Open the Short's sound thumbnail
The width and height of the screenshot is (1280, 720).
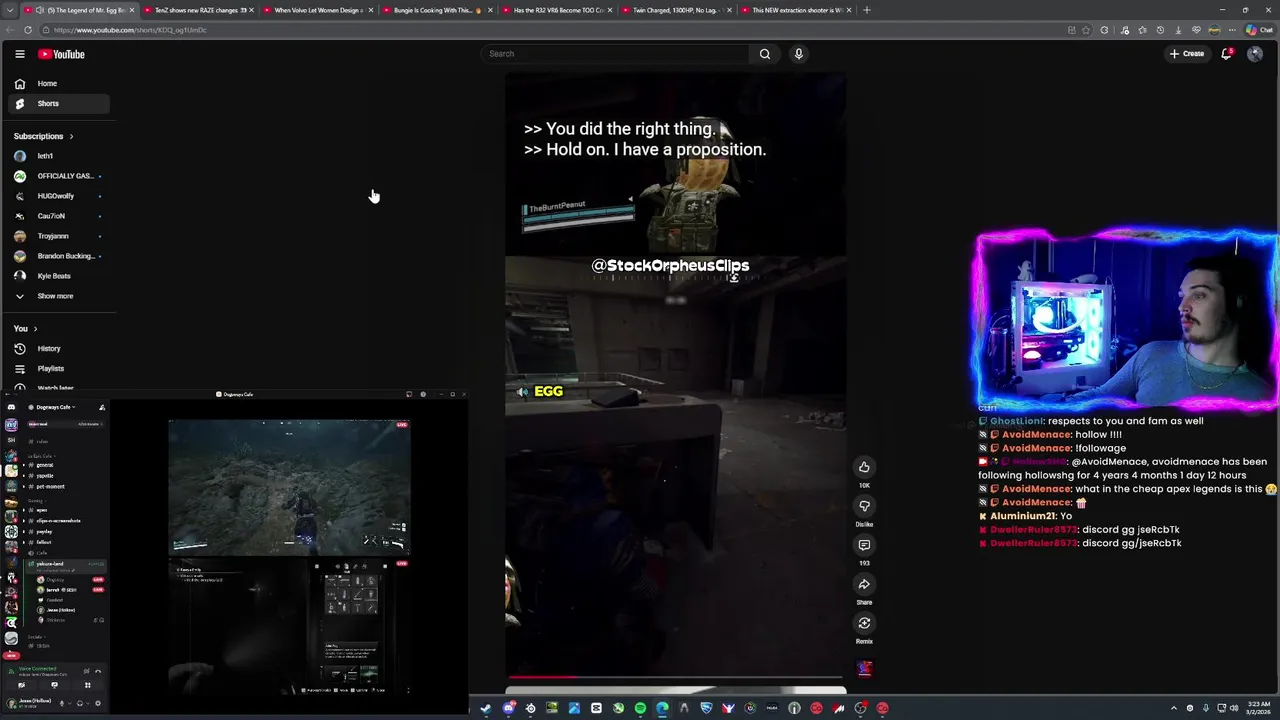pos(864,668)
